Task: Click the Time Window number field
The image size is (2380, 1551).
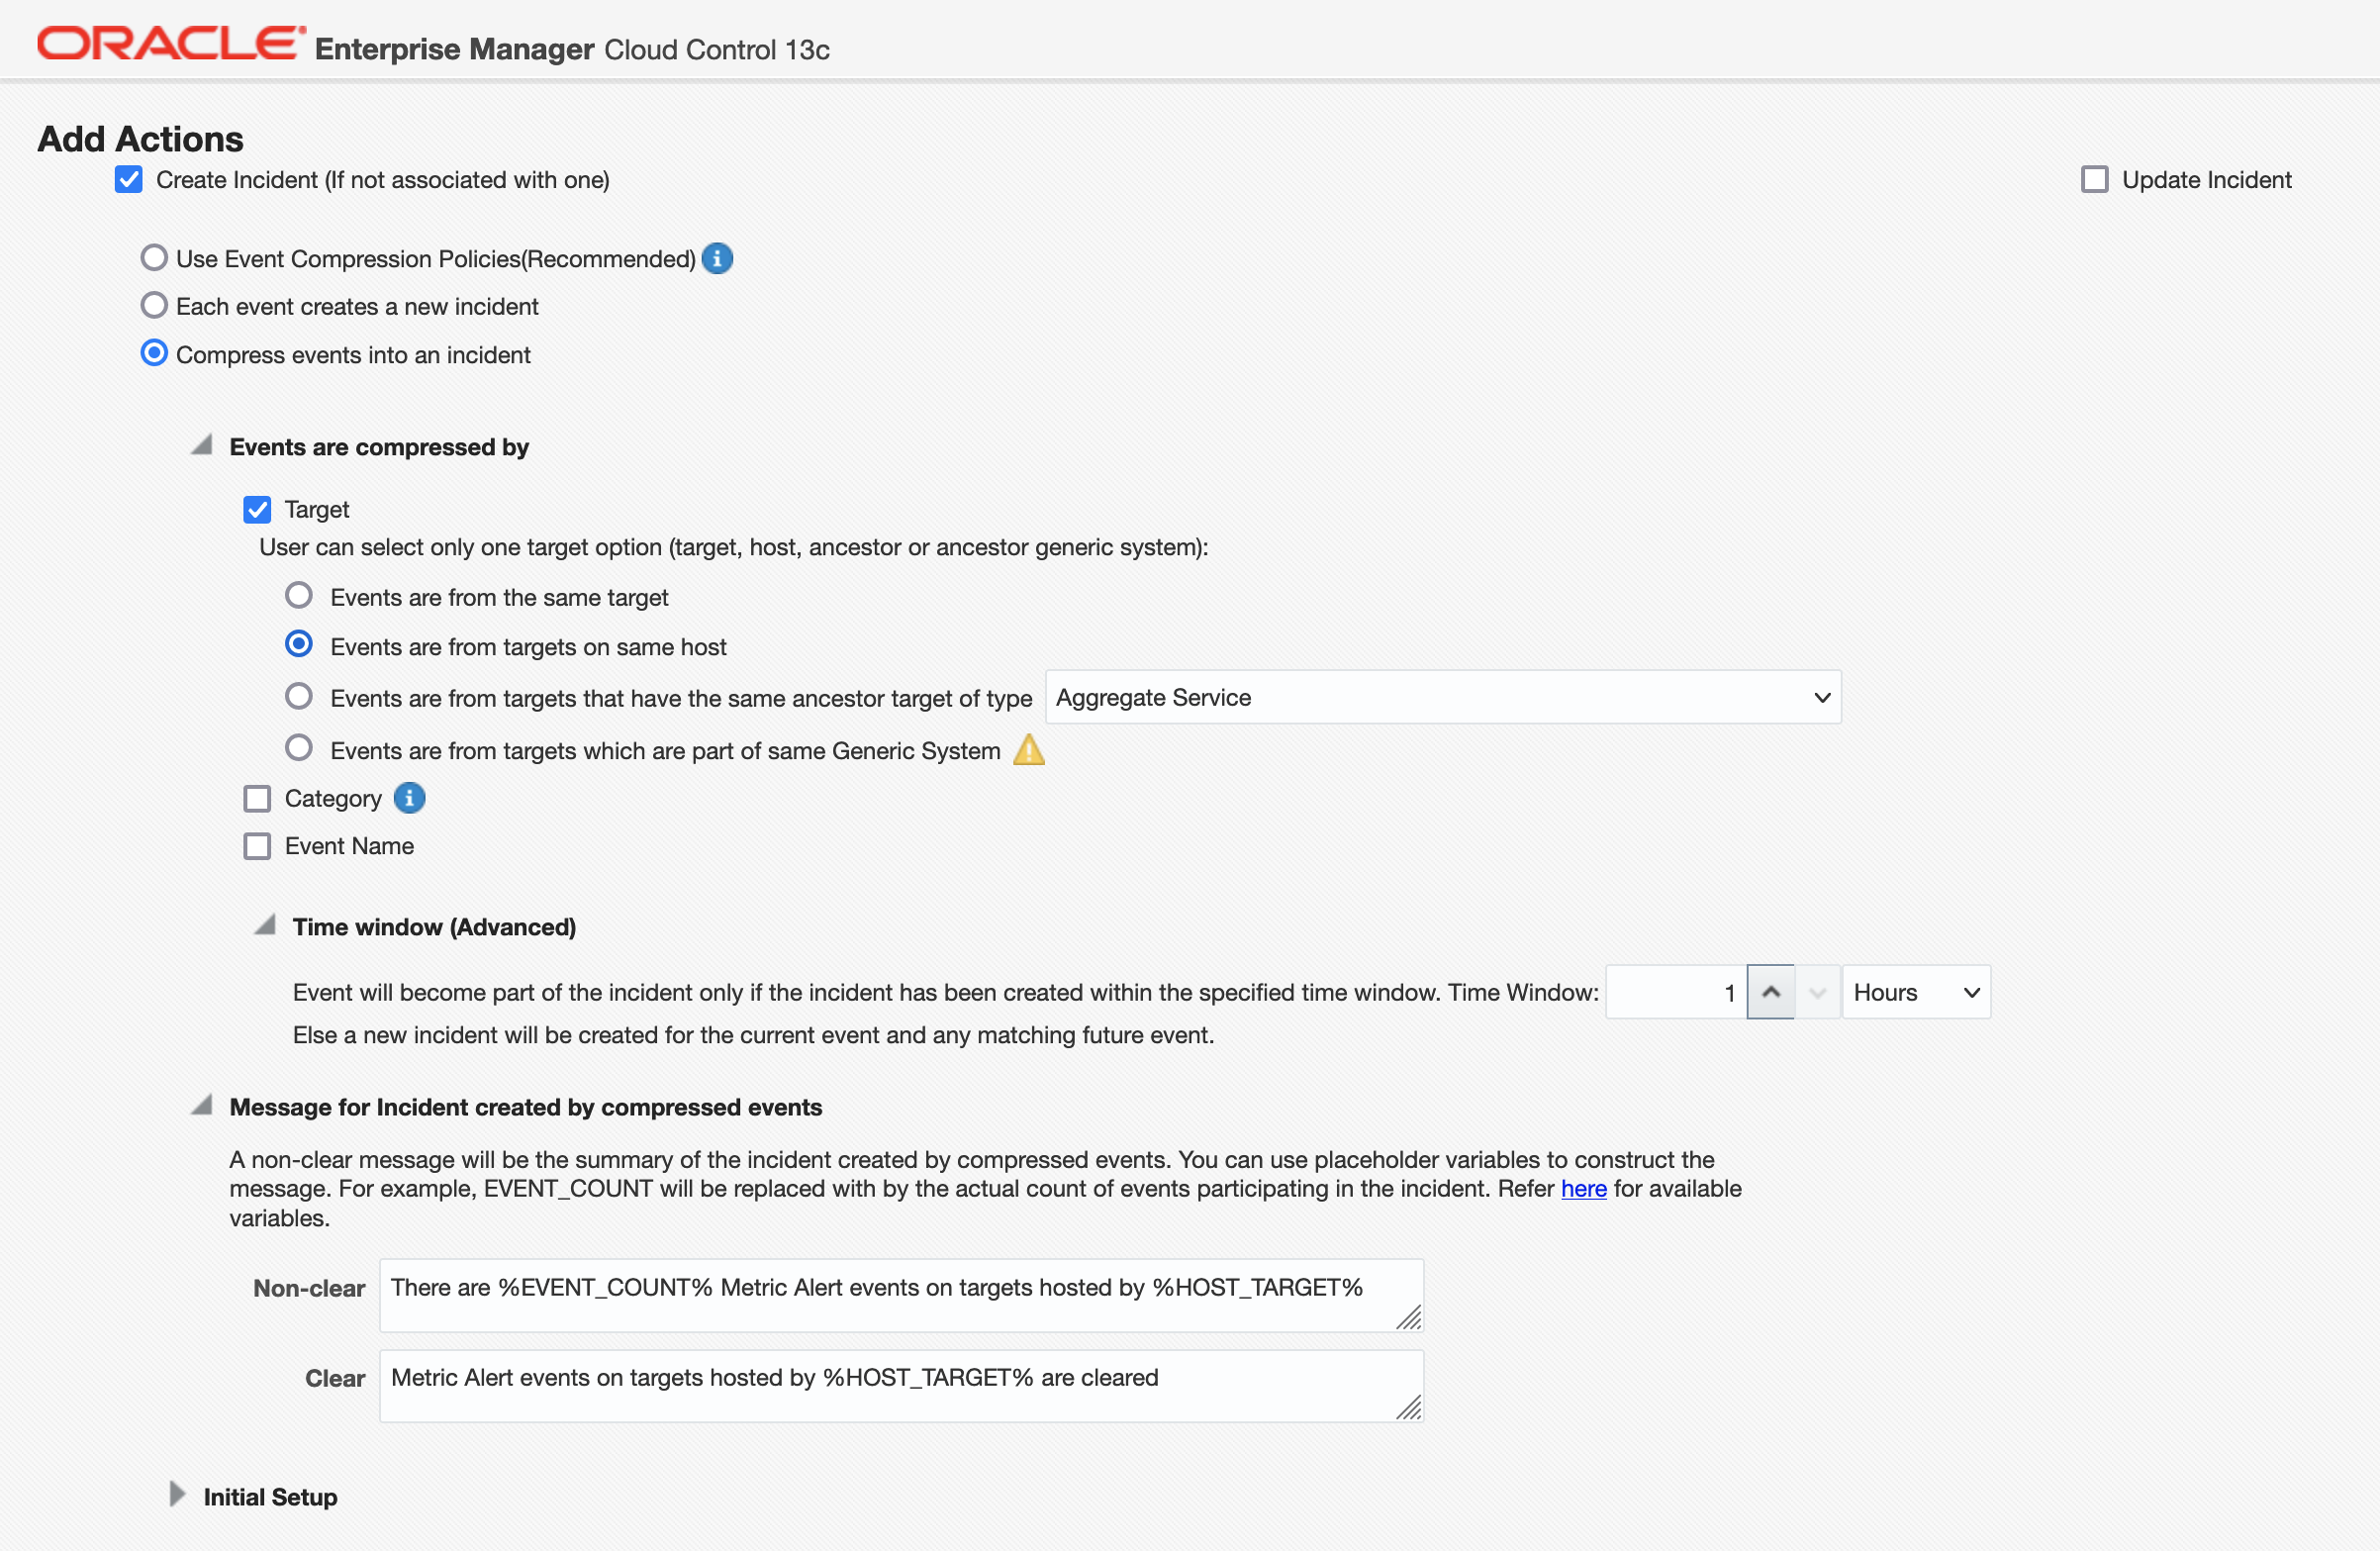Action: click(1675, 992)
